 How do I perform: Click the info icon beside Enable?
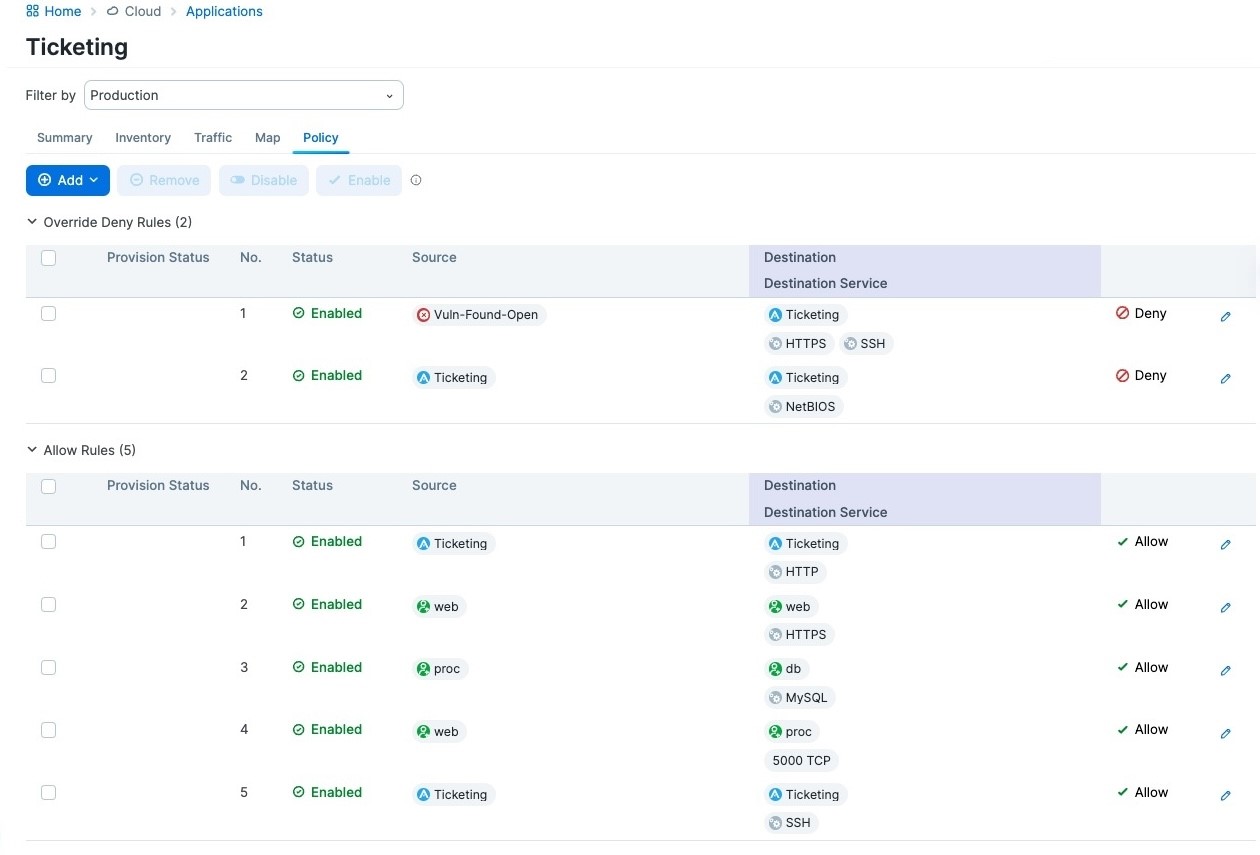416,181
